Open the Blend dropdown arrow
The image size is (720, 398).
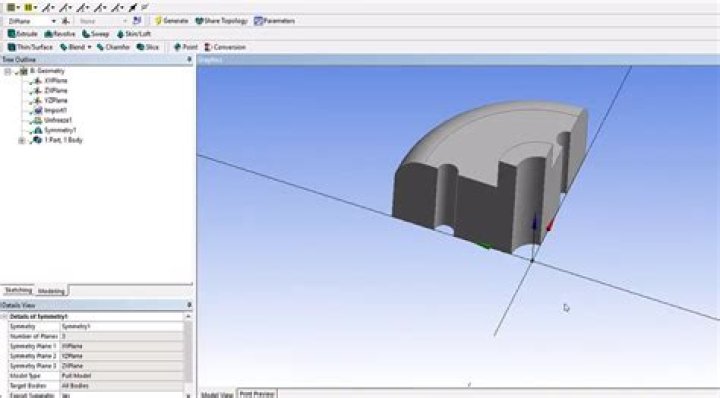90,47
